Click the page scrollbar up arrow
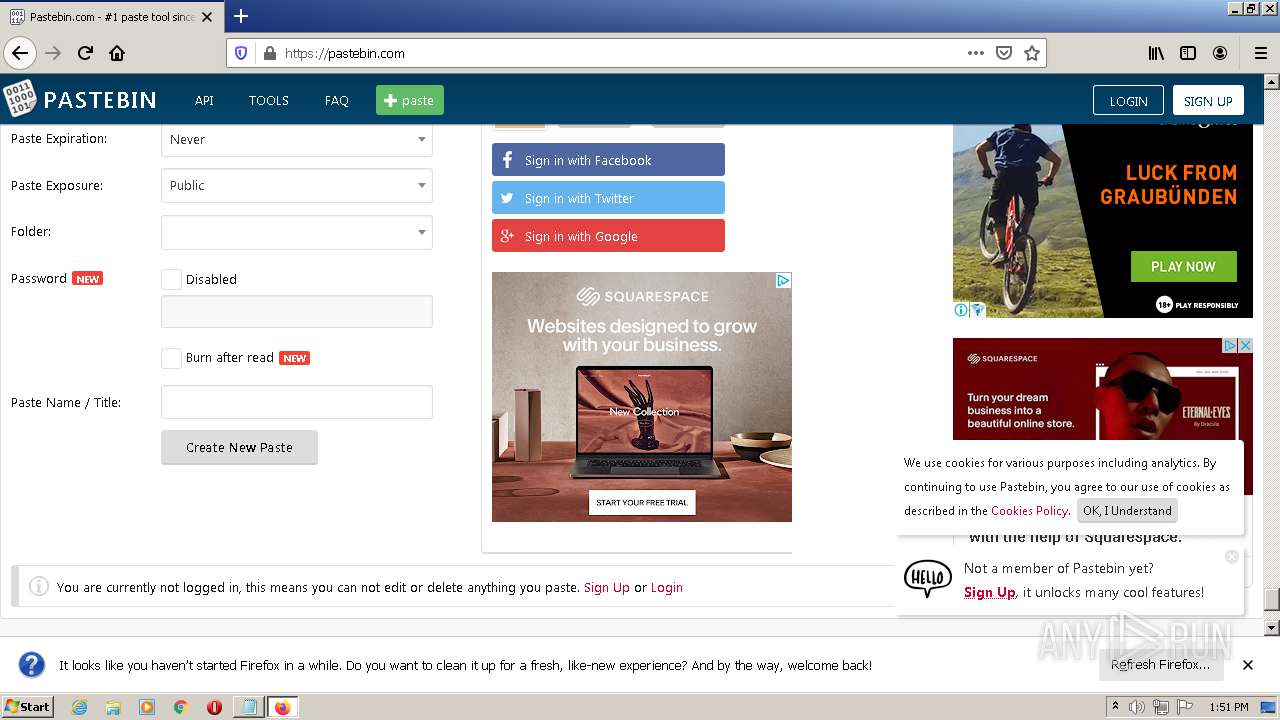 pos(1271,82)
